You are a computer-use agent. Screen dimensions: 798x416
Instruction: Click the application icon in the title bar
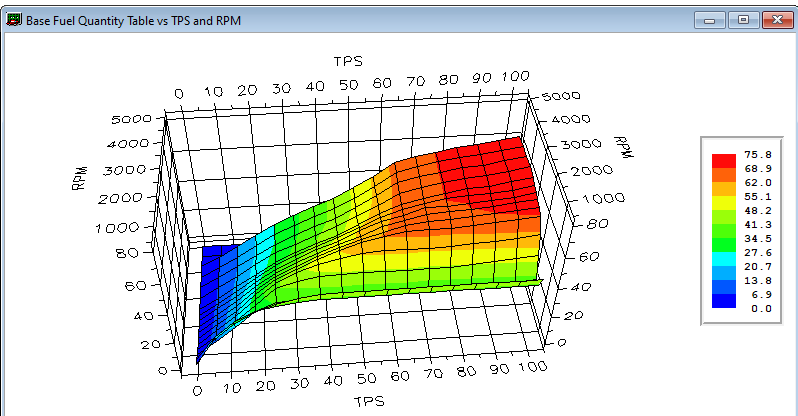pos(13,19)
